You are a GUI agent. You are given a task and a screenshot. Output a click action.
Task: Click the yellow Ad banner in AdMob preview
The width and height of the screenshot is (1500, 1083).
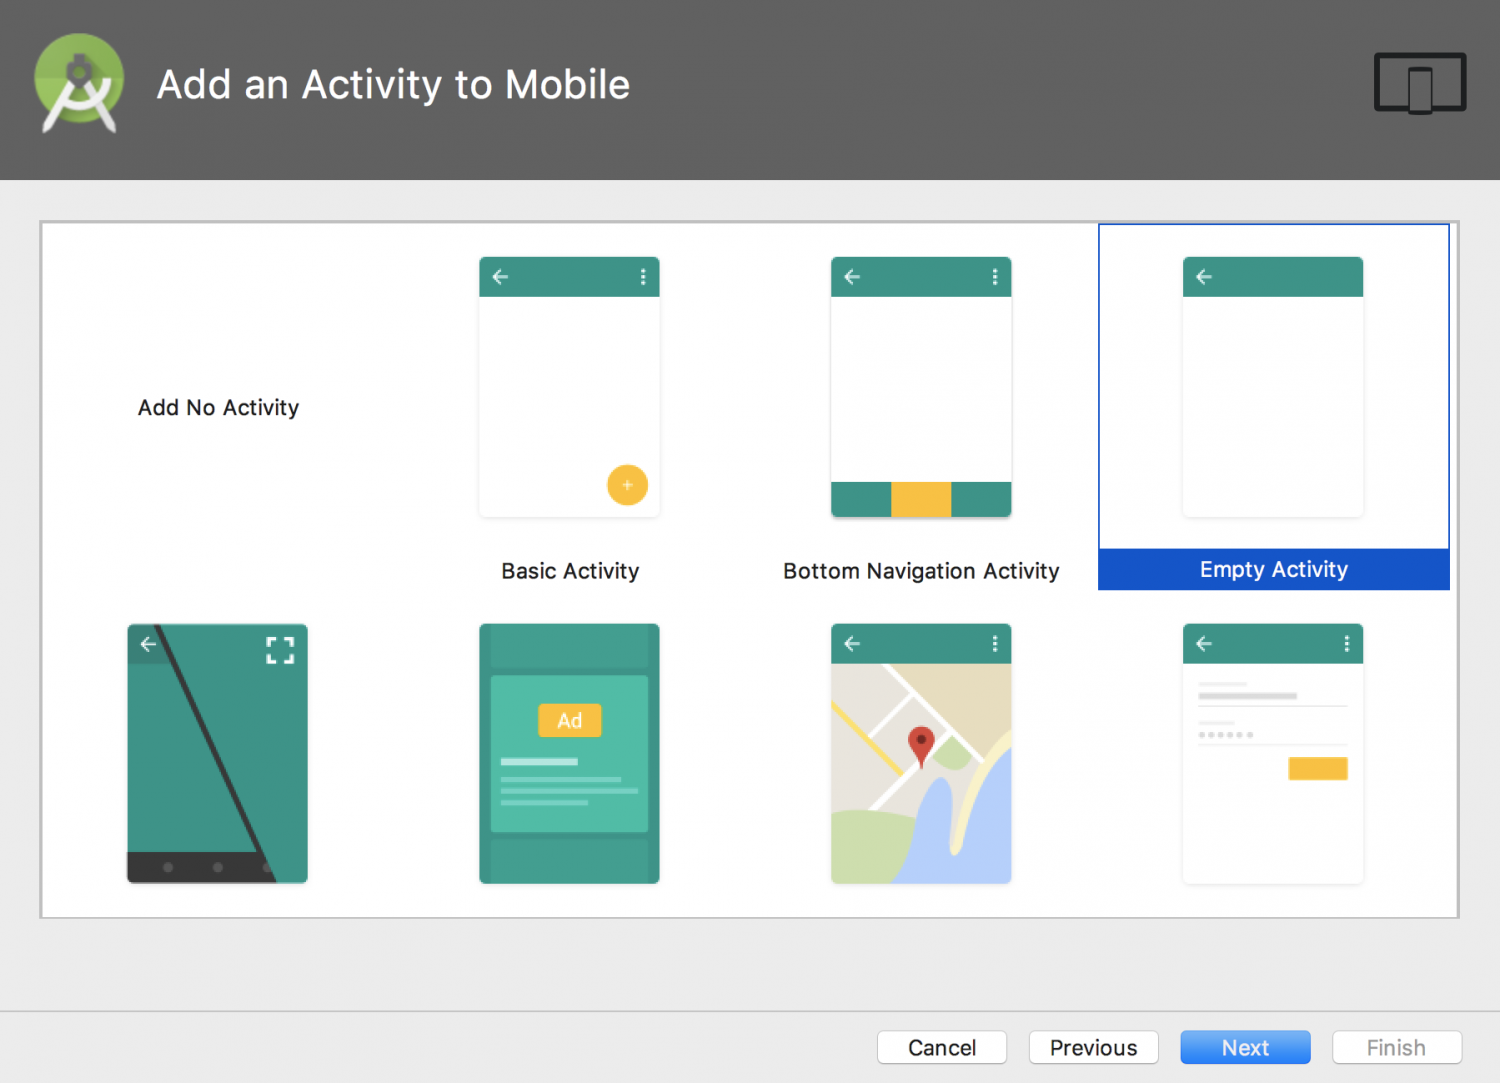(569, 719)
